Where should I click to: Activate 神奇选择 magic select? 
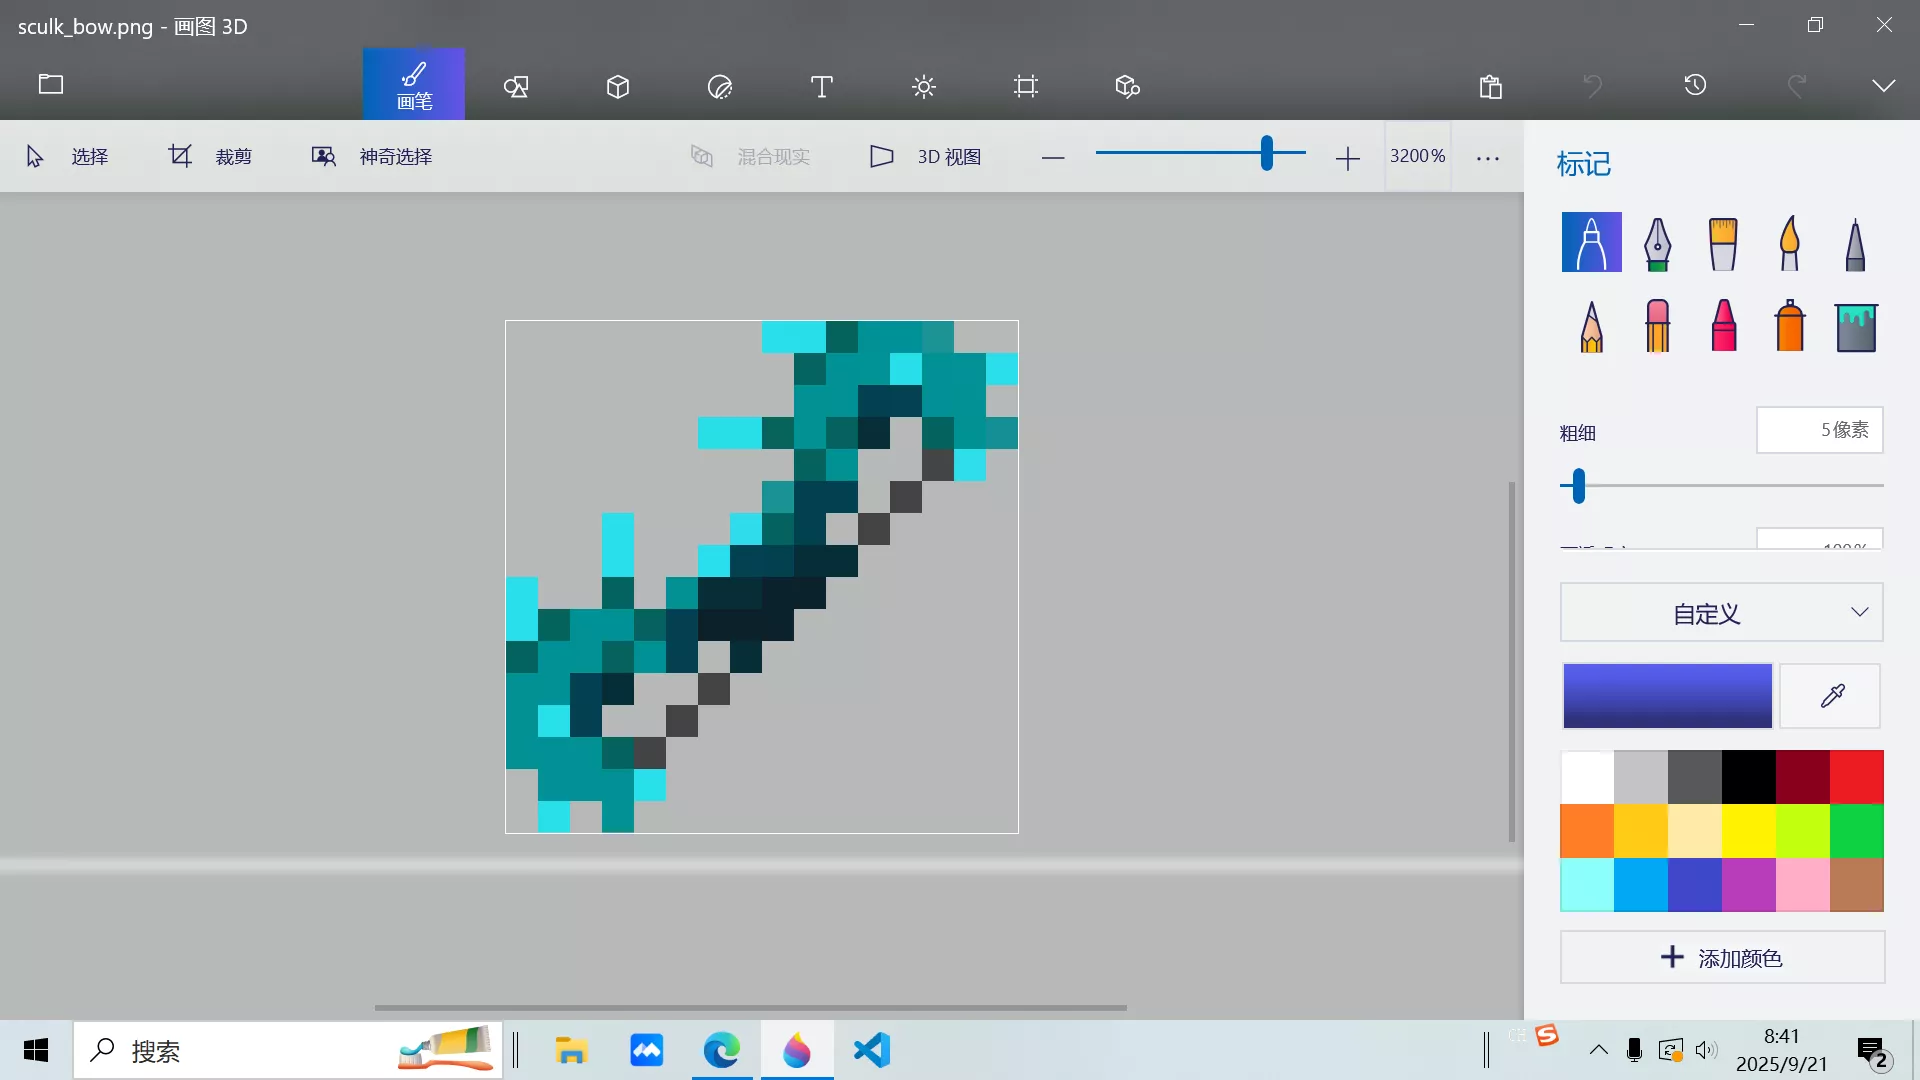pyautogui.click(x=371, y=156)
